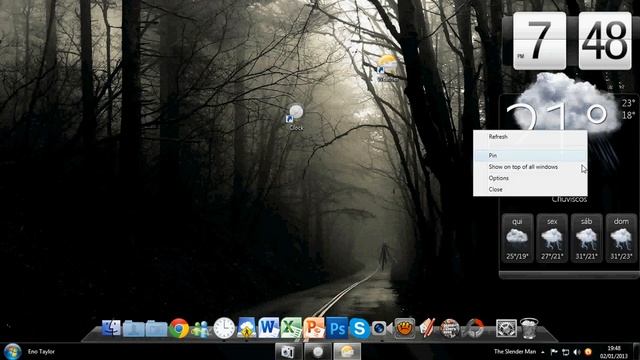Click the minutes flip card showing 48
The image size is (640, 360).
point(605,41)
